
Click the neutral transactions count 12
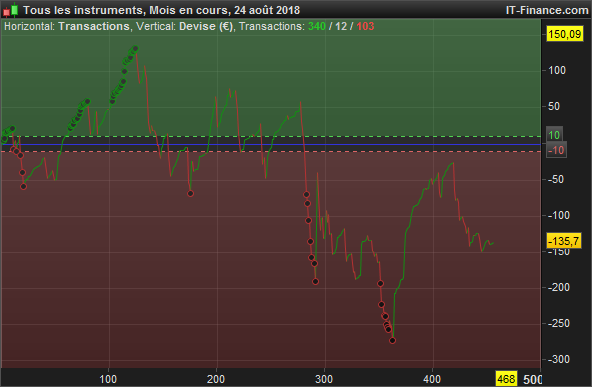341,26
